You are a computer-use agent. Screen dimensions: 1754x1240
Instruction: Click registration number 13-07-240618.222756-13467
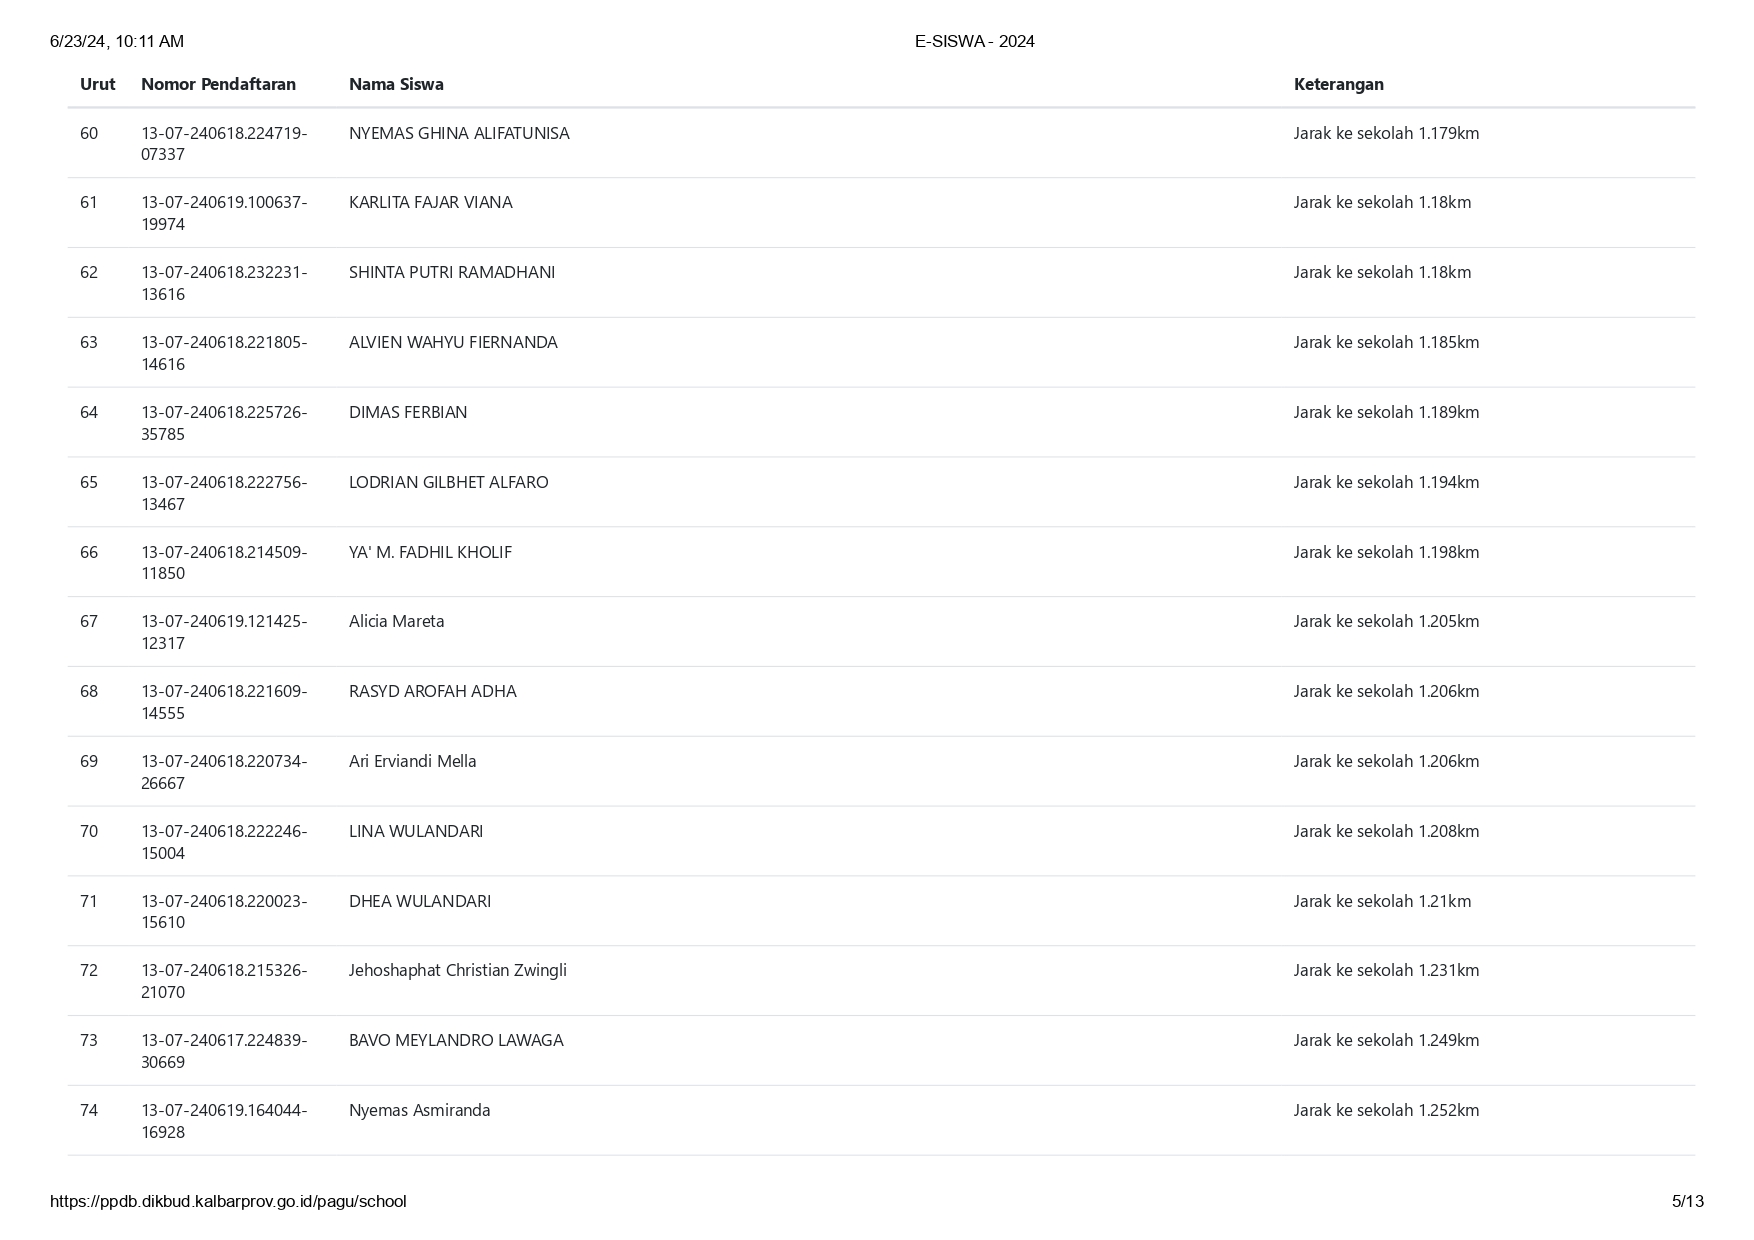tap(224, 493)
